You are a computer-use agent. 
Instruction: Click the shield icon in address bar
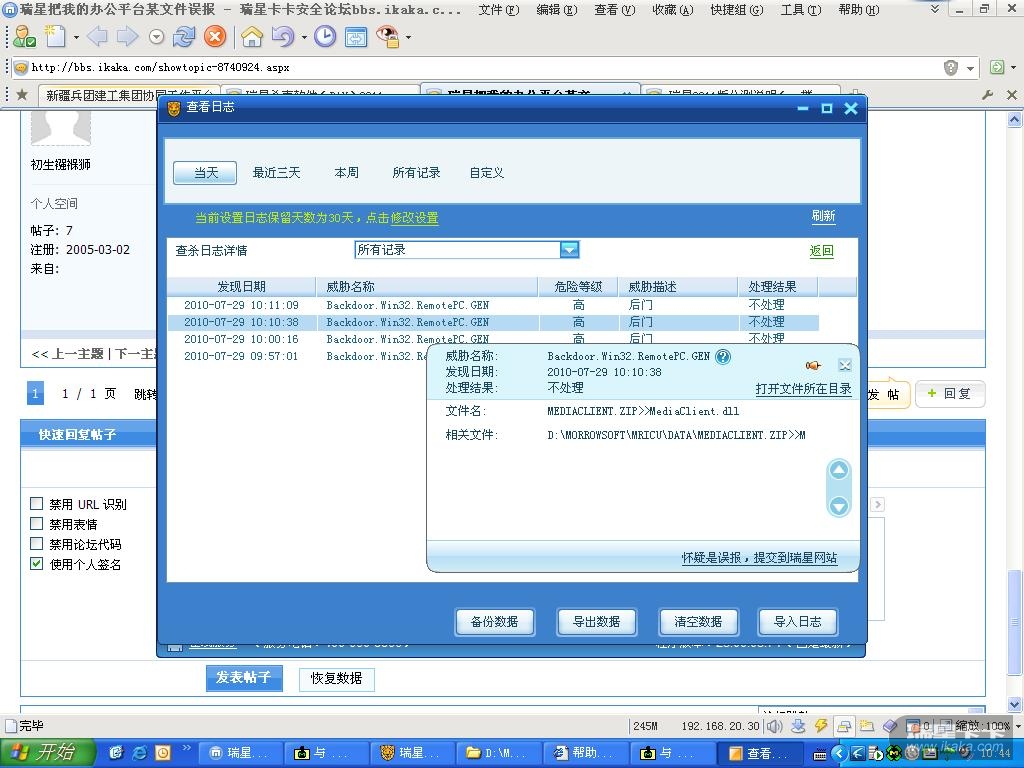point(951,67)
